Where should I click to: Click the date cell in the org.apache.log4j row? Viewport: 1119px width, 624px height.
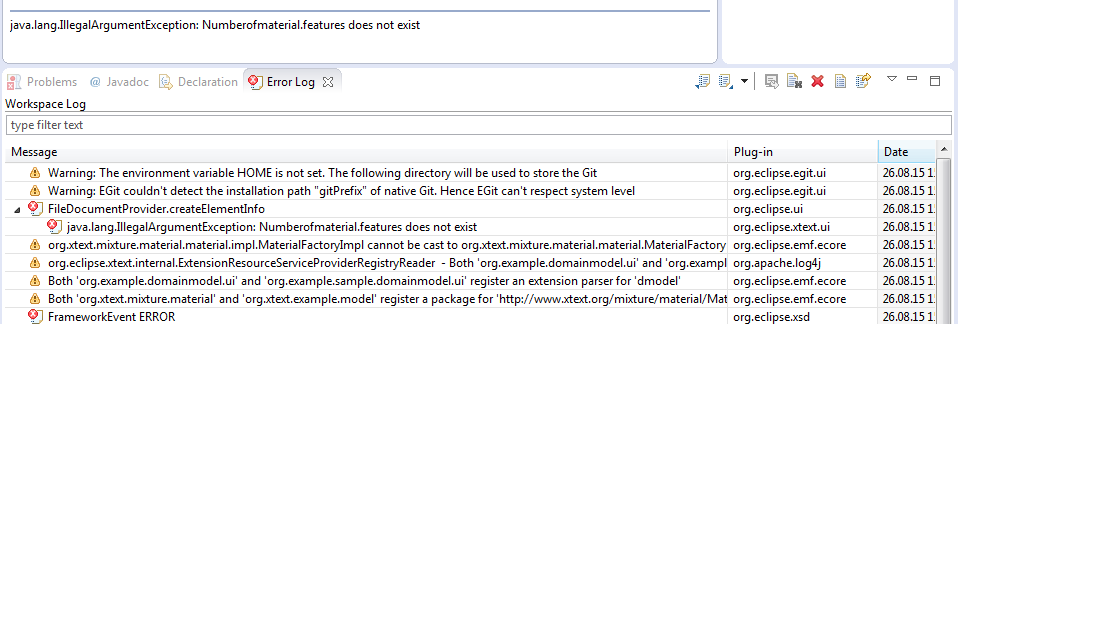[x=908, y=263]
